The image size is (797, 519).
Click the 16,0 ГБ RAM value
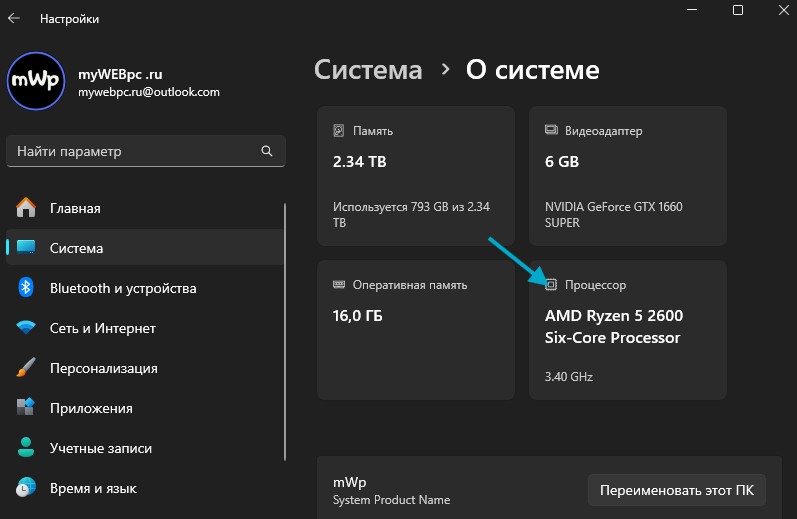click(357, 316)
